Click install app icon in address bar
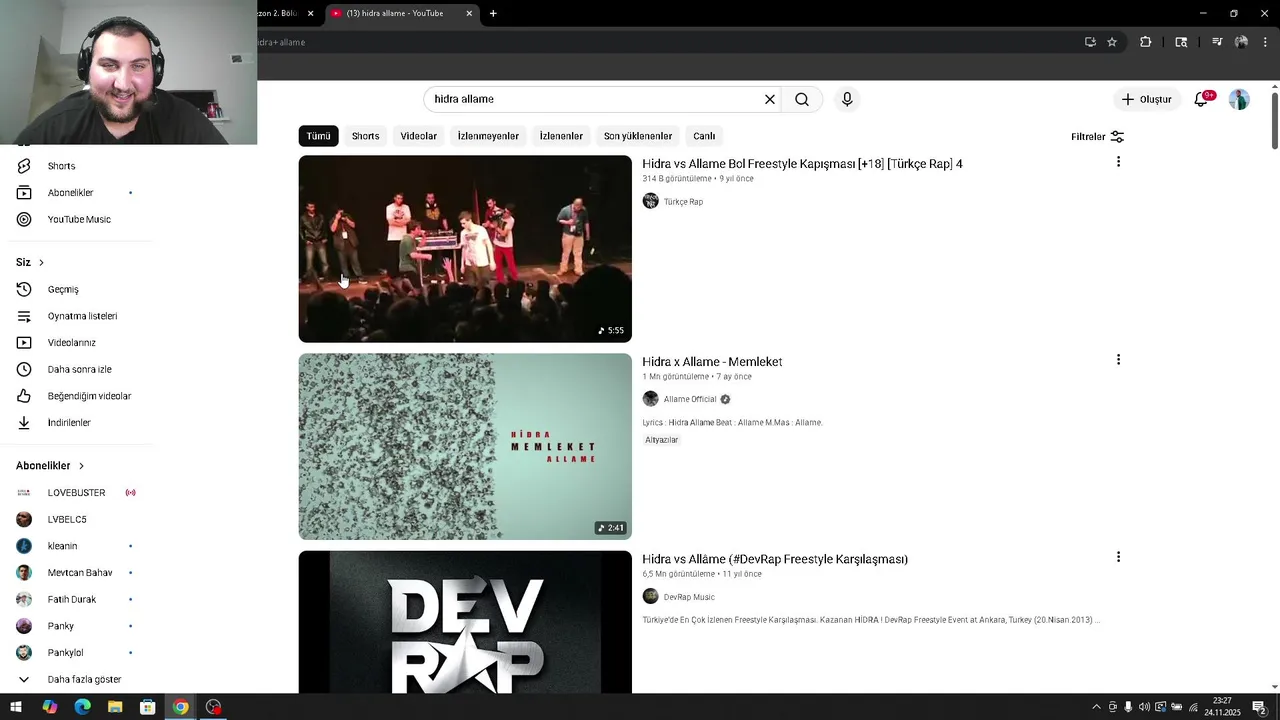The image size is (1280, 720). tap(1090, 42)
